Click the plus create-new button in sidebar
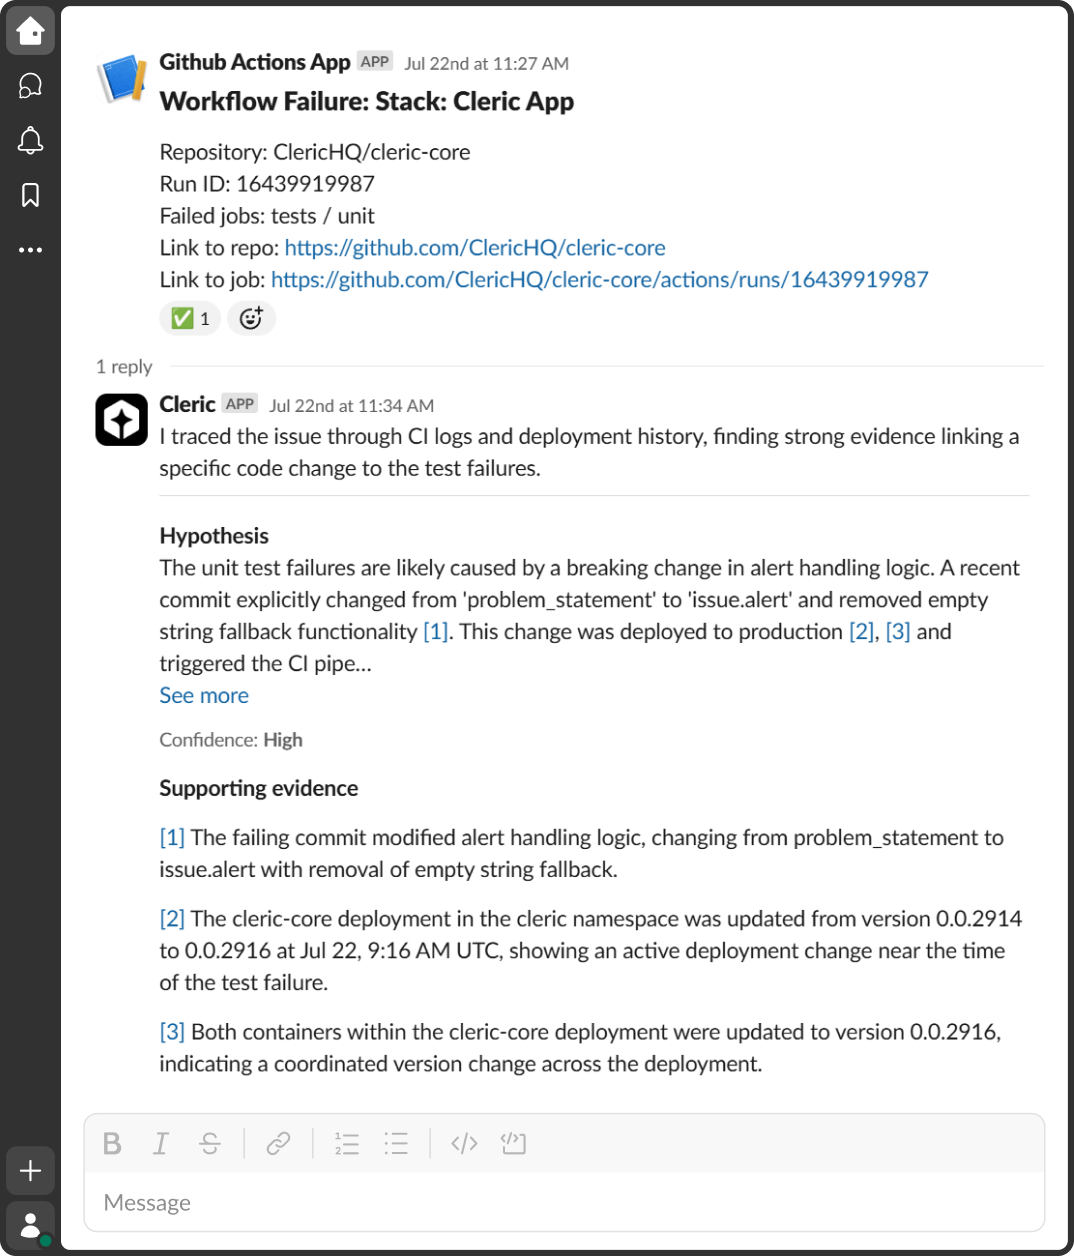Viewport: 1074px width, 1256px height. [x=30, y=1171]
